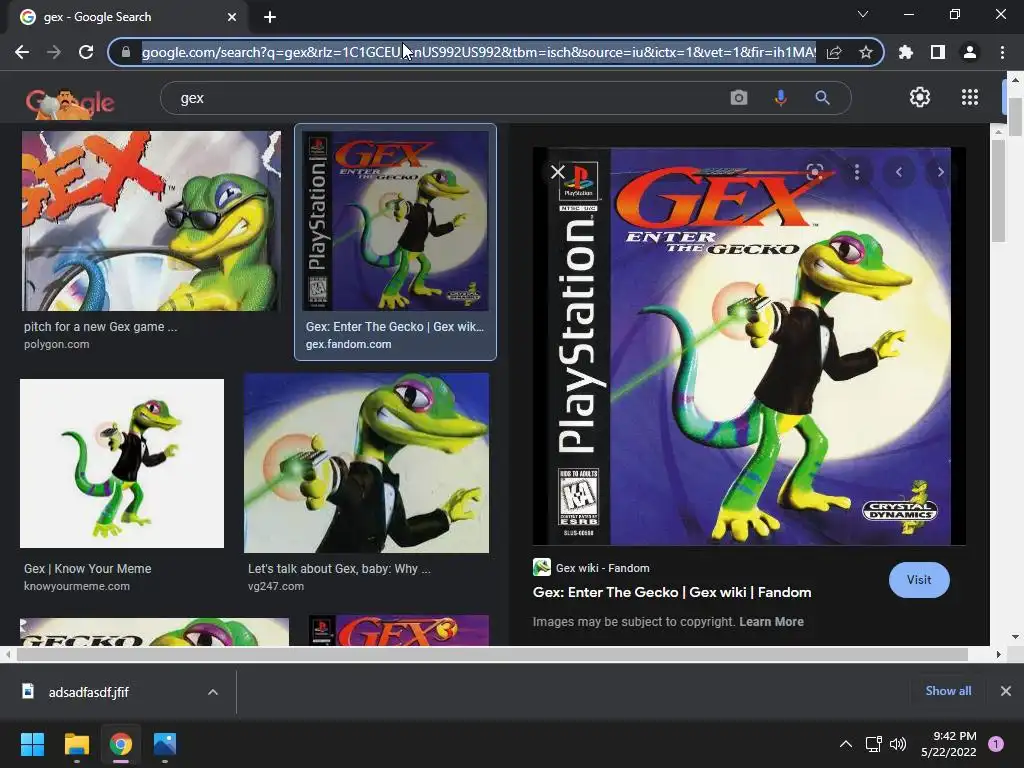Show previous image in preview

click(899, 172)
